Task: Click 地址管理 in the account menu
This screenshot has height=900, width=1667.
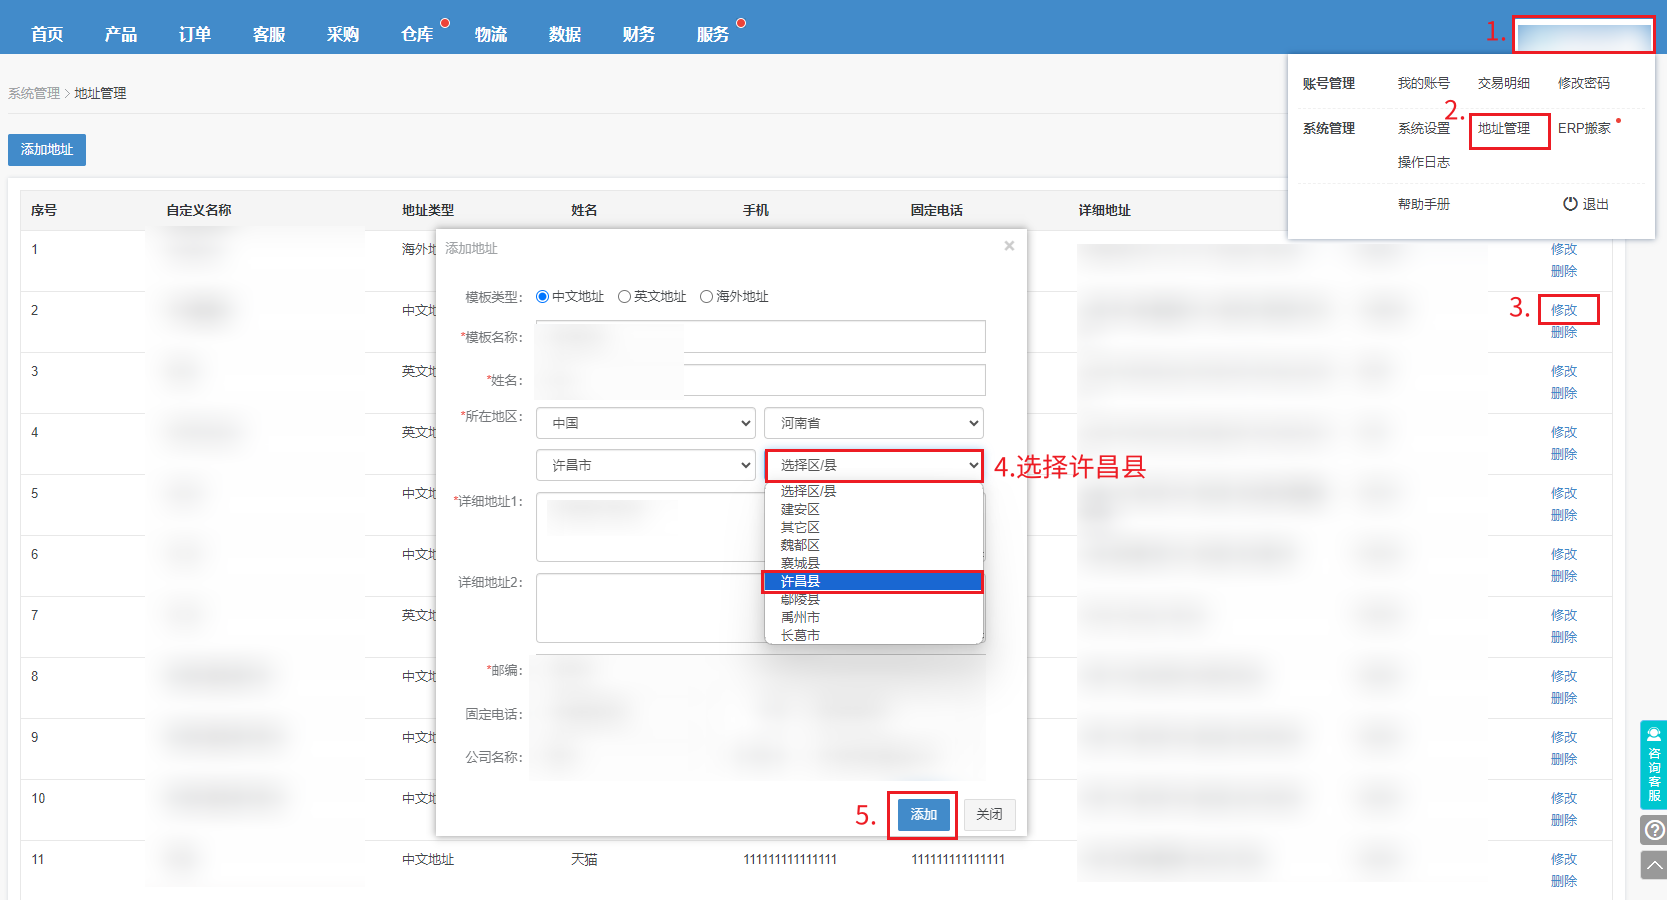Action: pos(1504,128)
